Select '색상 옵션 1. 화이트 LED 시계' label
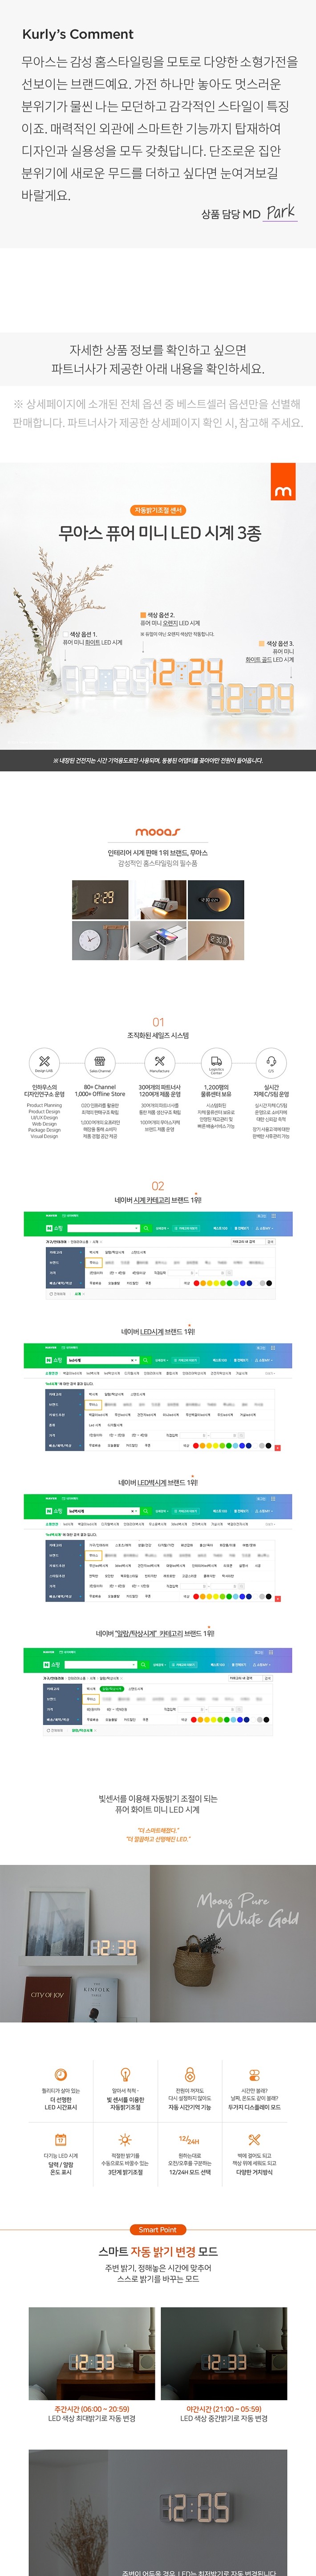Image resolution: width=316 pixels, height=2576 pixels. click(92, 638)
